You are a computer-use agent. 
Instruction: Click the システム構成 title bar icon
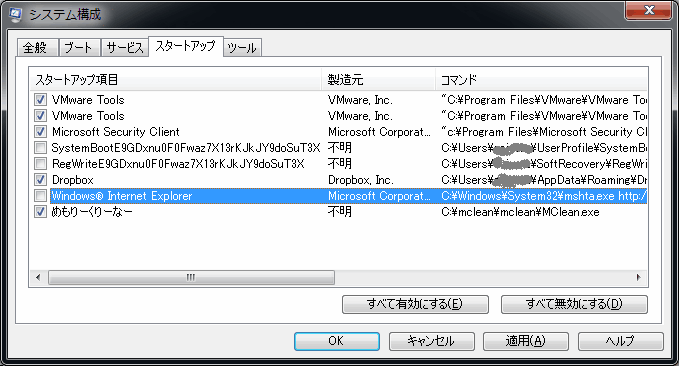pyautogui.click(x=16, y=14)
